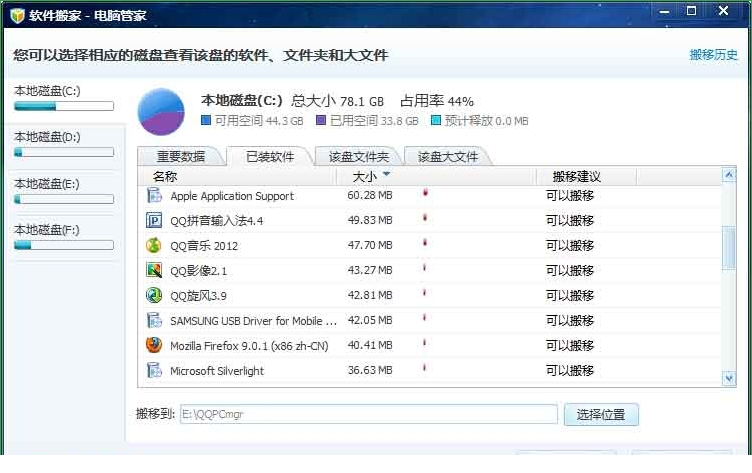The image size is (752, 473).
Task: Click the QQ影像2.1 icon
Action: 154,270
